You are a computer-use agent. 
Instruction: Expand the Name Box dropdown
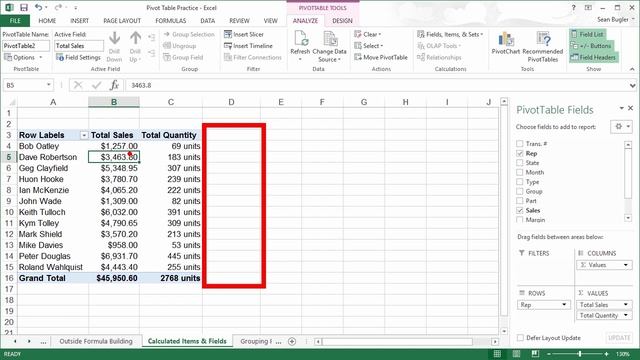pos(49,85)
